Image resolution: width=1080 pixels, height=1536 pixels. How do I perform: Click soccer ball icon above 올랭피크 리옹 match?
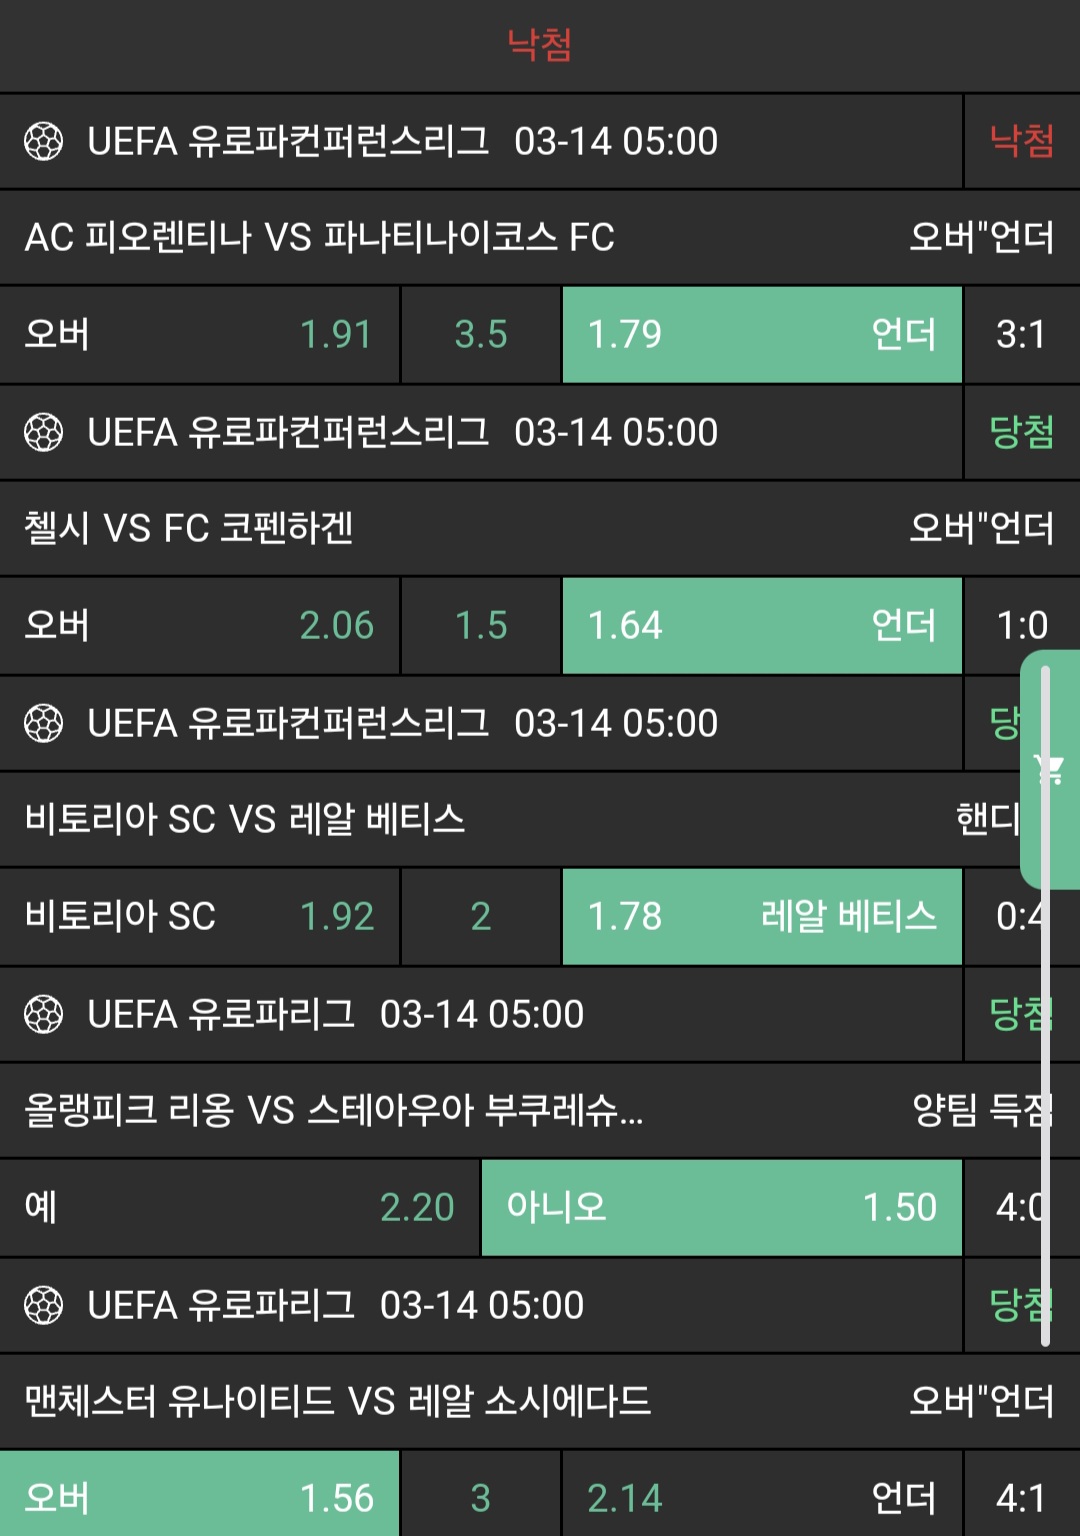click(43, 1015)
